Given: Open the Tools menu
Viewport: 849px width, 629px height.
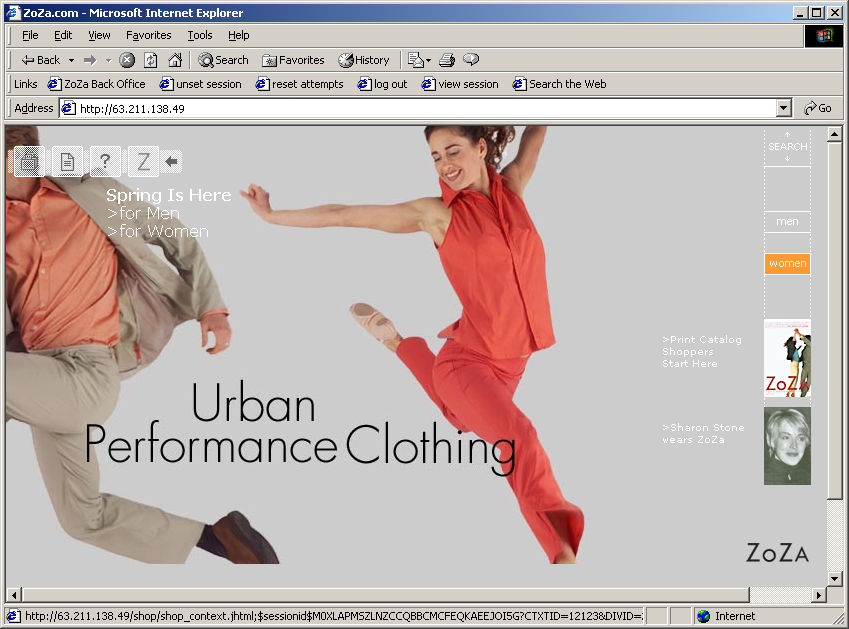Looking at the screenshot, I should (x=200, y=35).
